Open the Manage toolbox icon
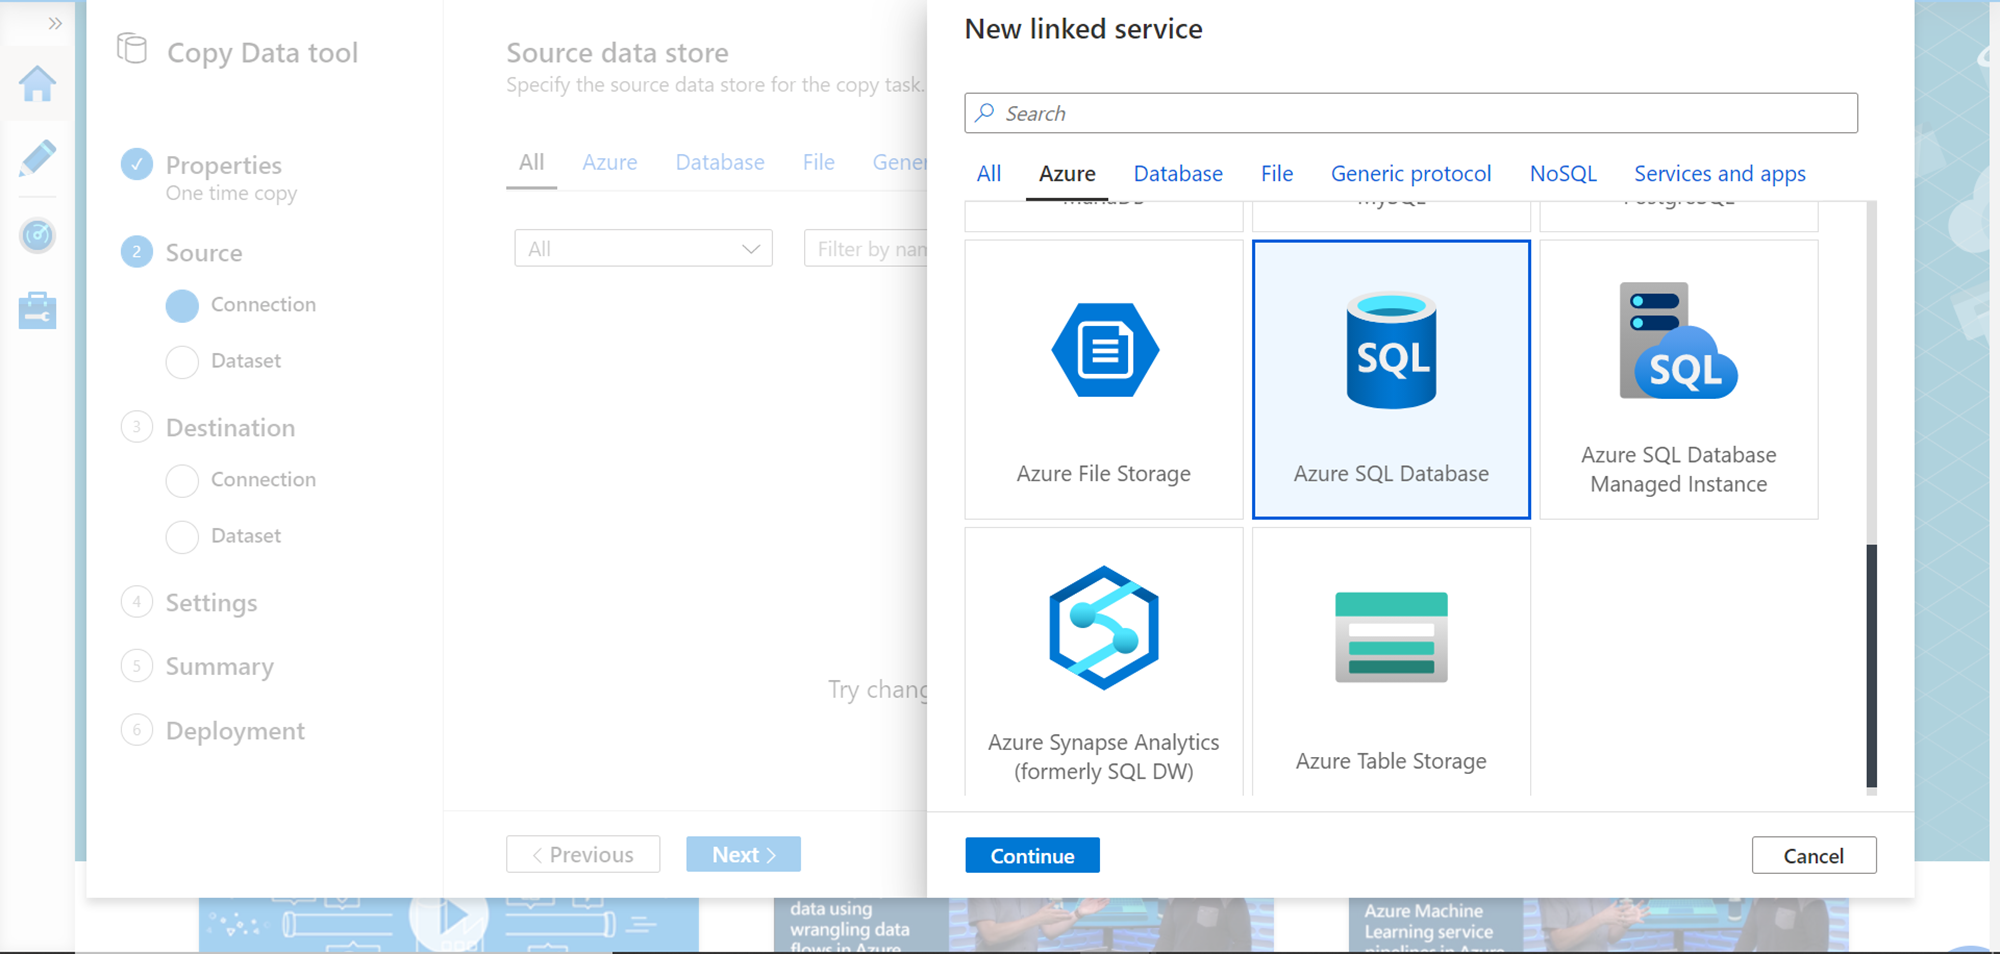This screenshot has width=2000, height=954. tap(37, 311)
